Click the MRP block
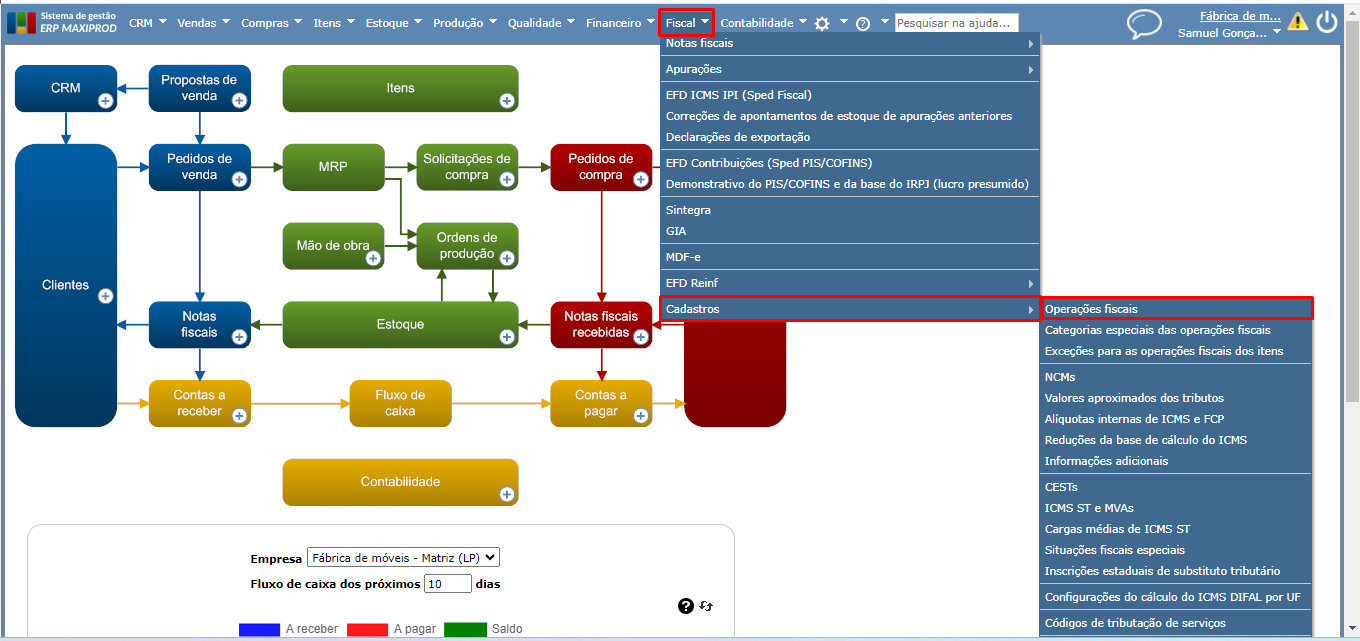1360x641 pixels. (333, 167)
